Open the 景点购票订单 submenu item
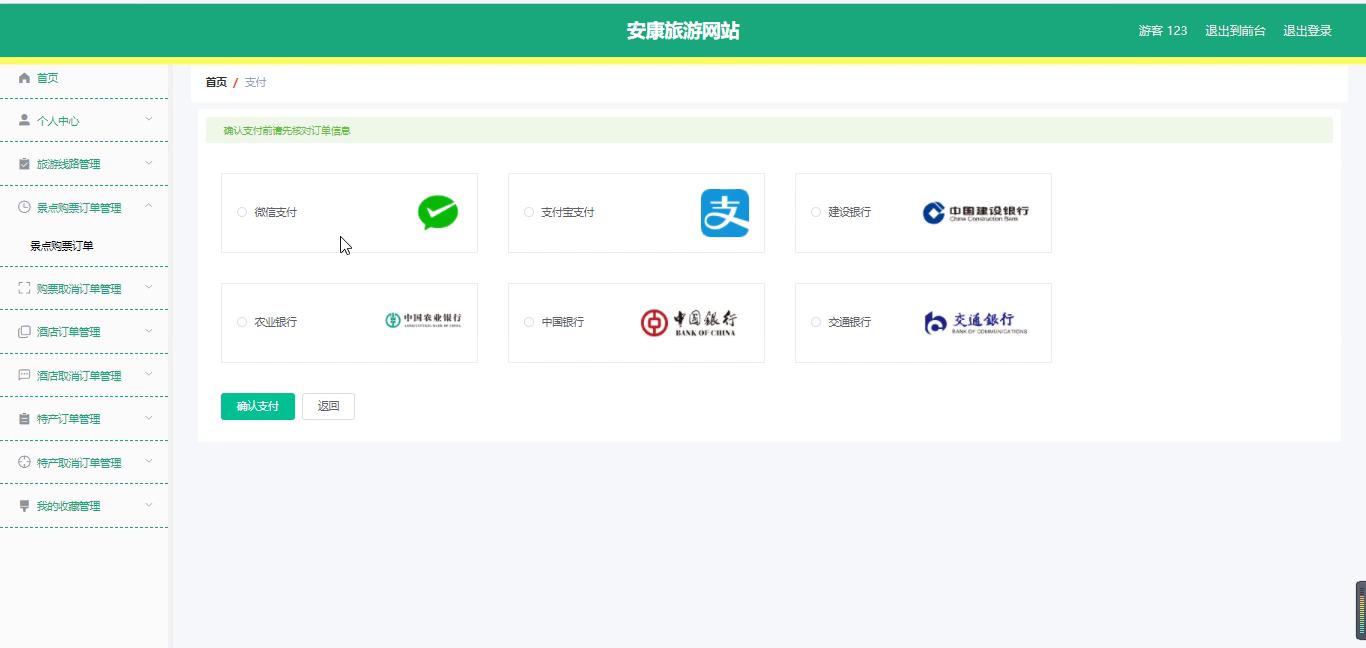Screen dimensions: 1366x648 click(x=62, y=246)
